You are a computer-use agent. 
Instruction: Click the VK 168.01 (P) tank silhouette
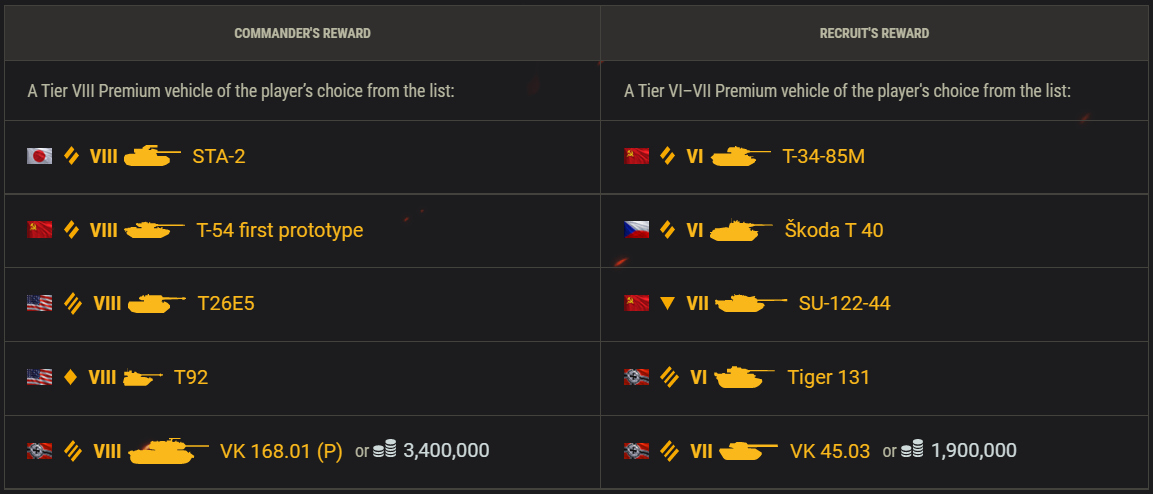click(x=168, y=450)
